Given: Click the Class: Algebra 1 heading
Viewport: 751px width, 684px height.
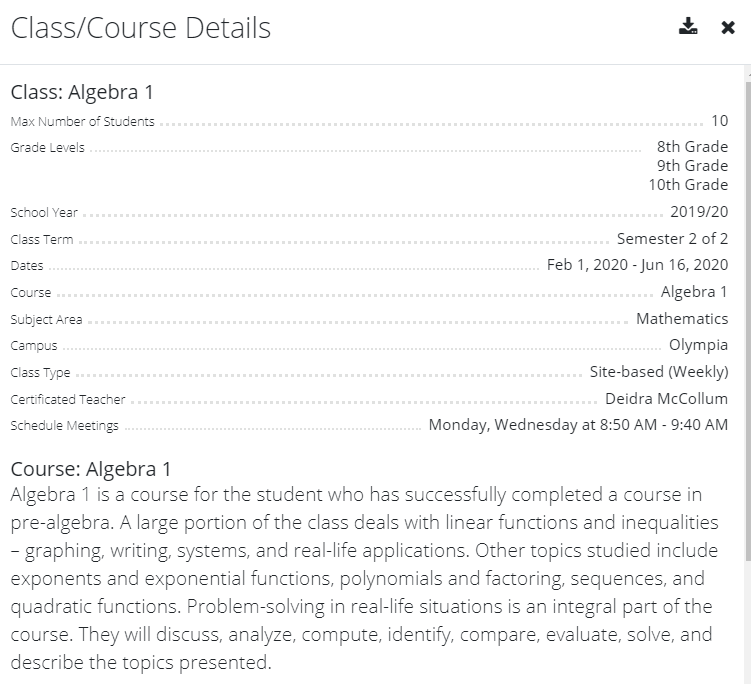Looking at the screenshot, I should click(82, 92).
